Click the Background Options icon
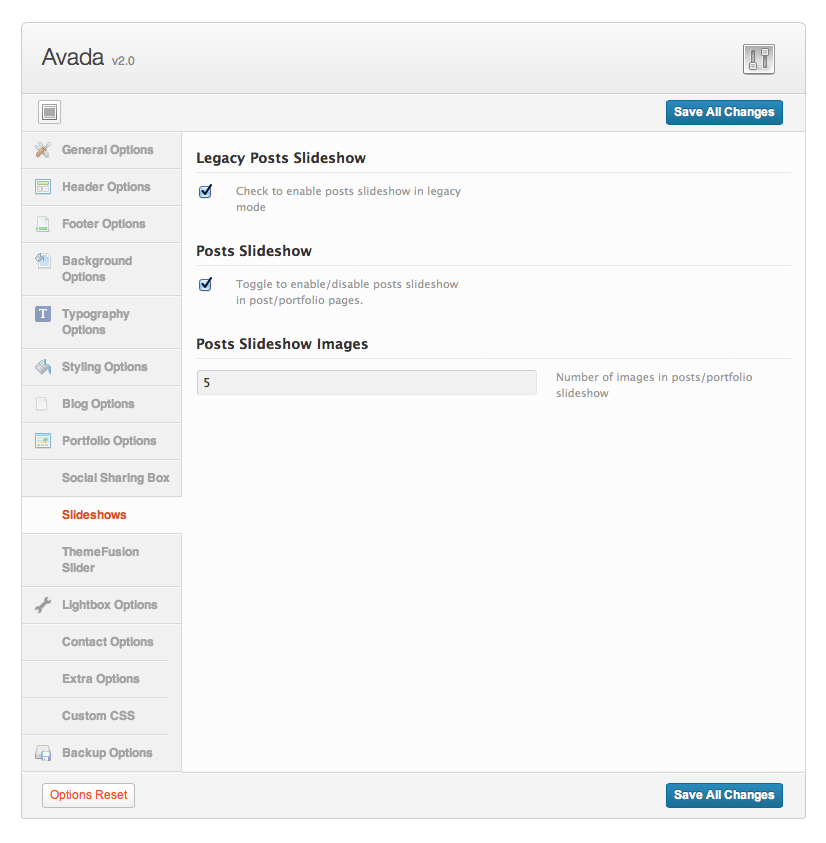 [x=42, y=261]
